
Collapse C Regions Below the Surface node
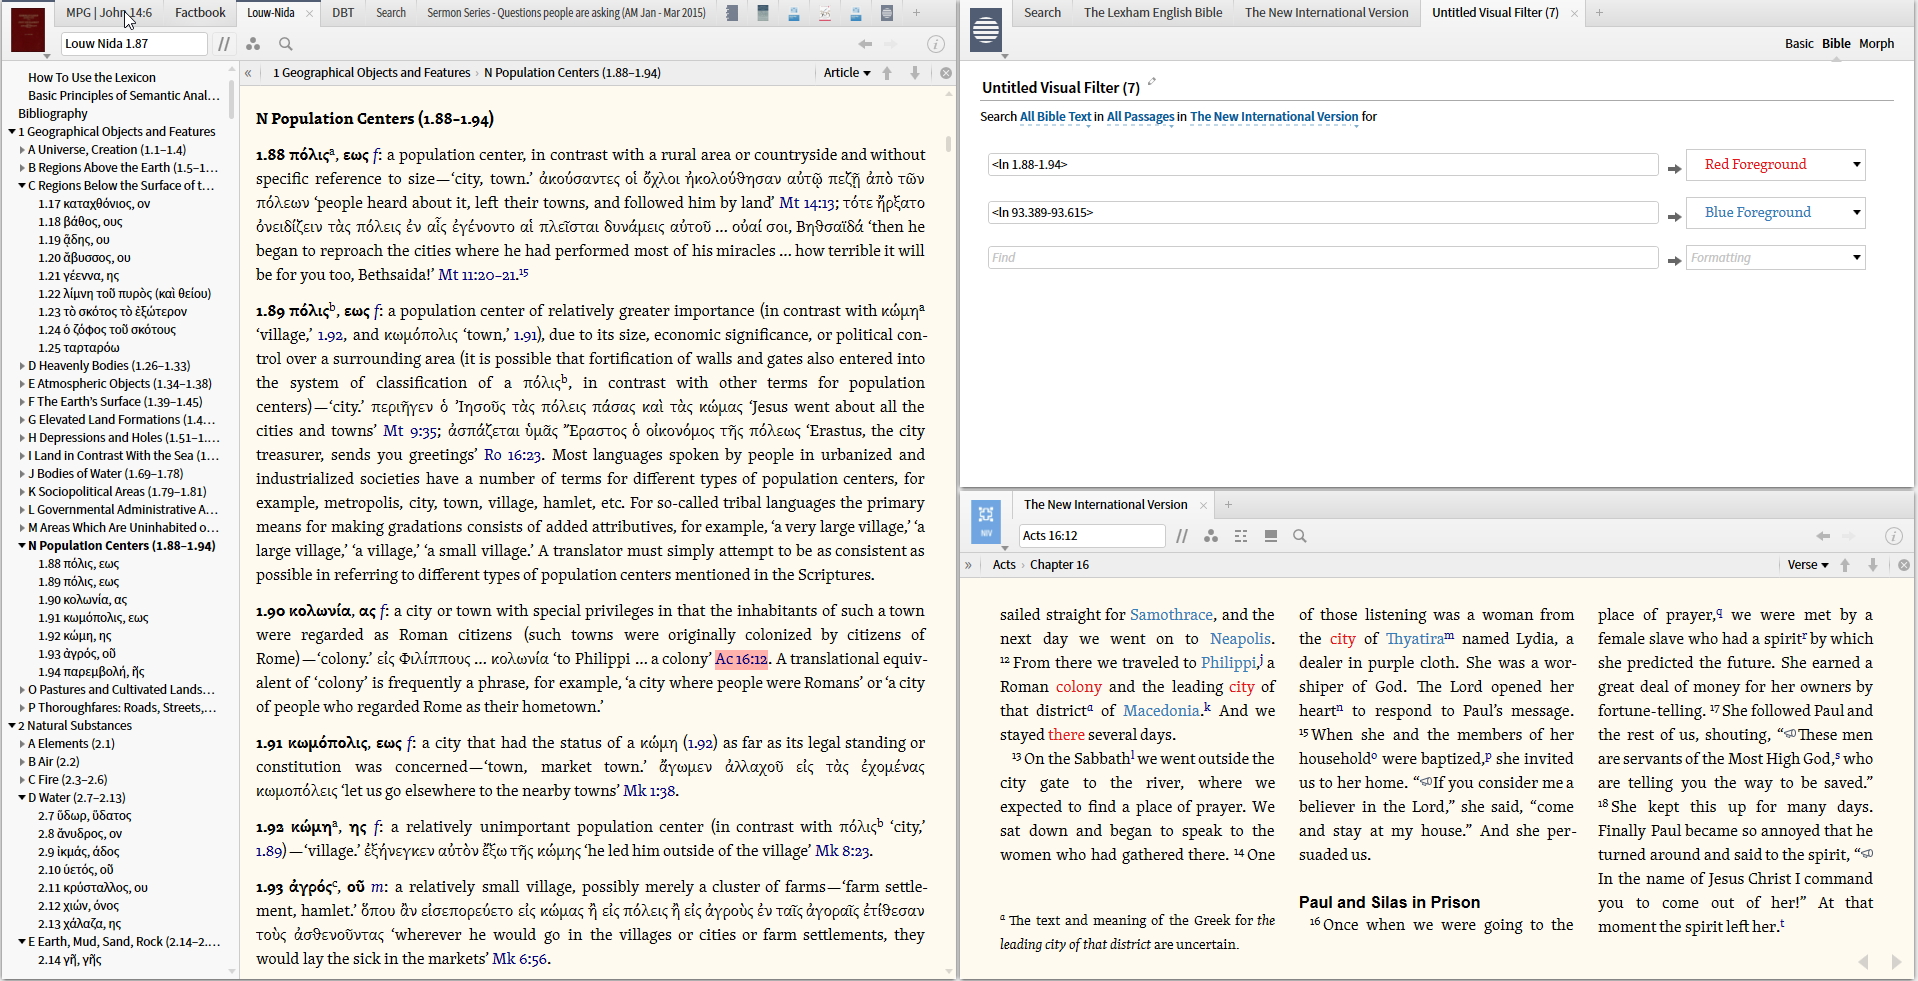22,186
